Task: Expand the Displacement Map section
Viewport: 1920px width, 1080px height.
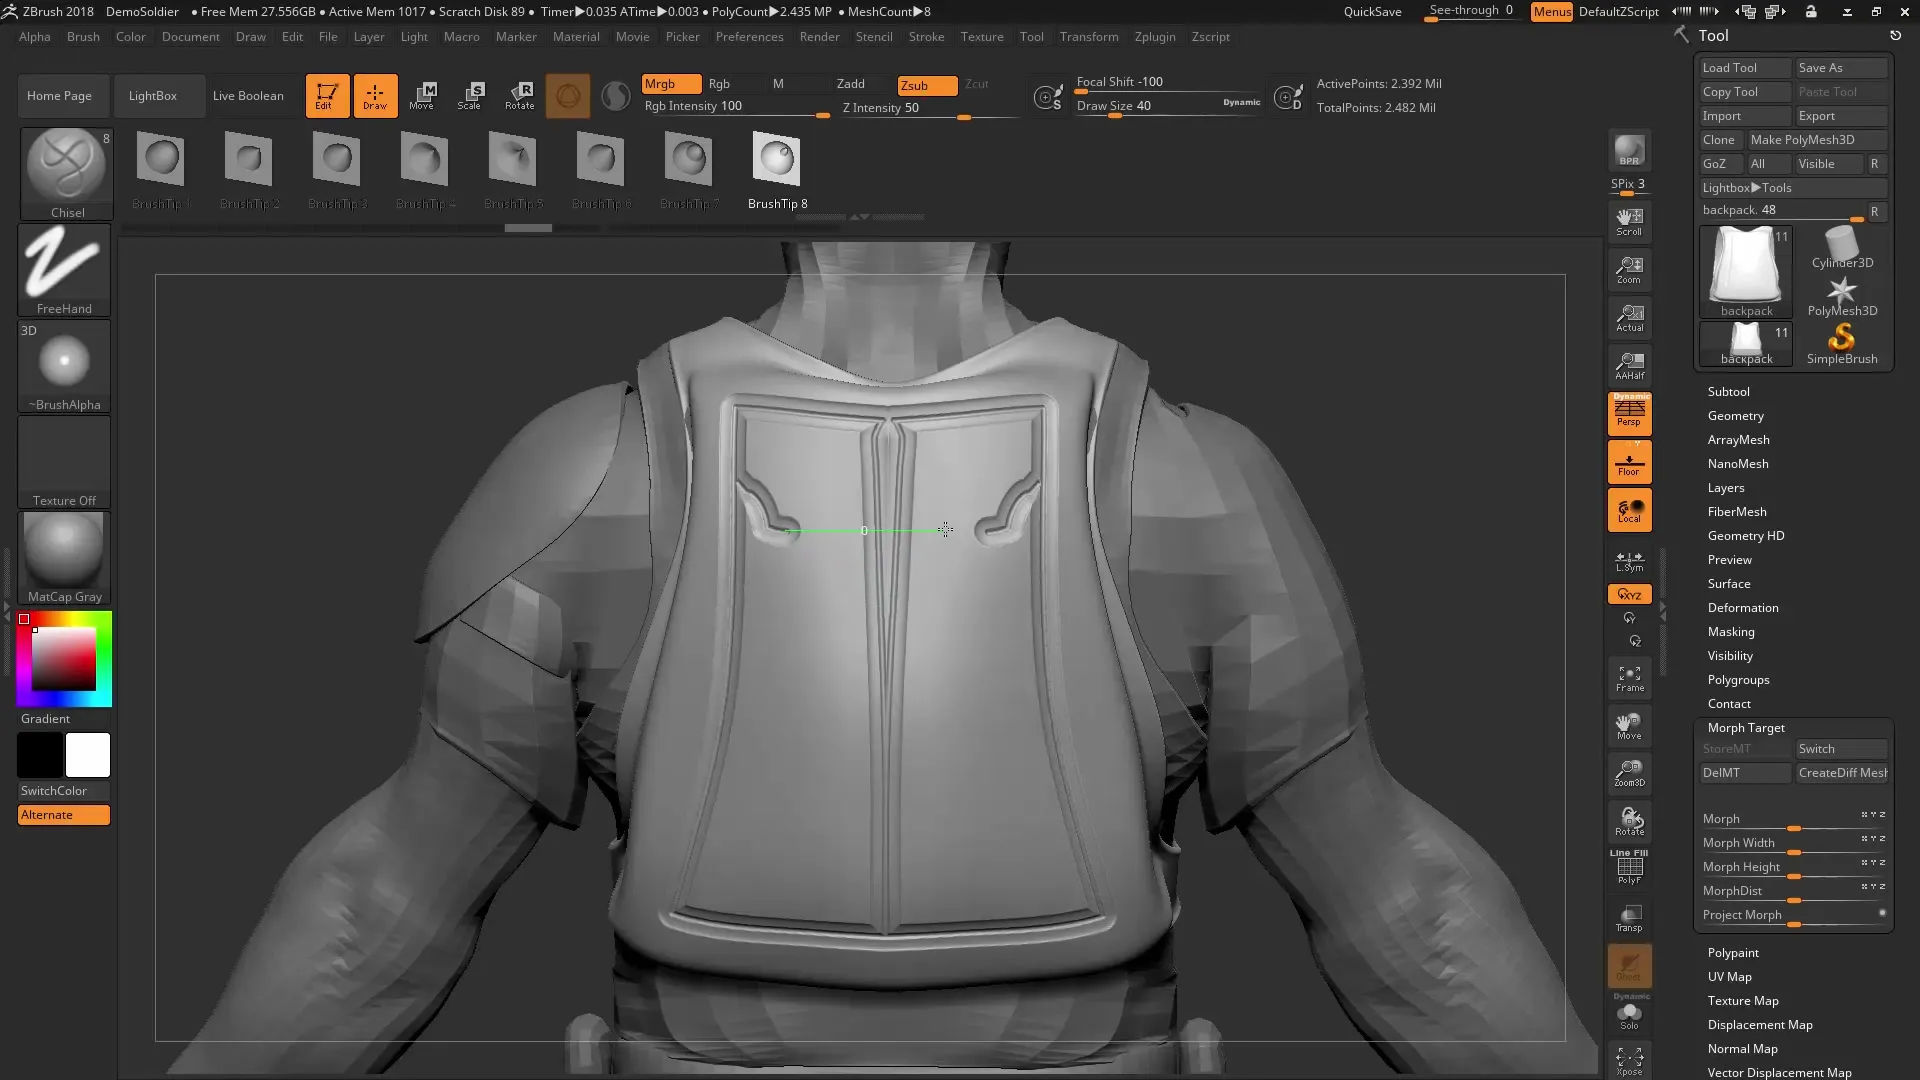Action: [1760, 1025]
